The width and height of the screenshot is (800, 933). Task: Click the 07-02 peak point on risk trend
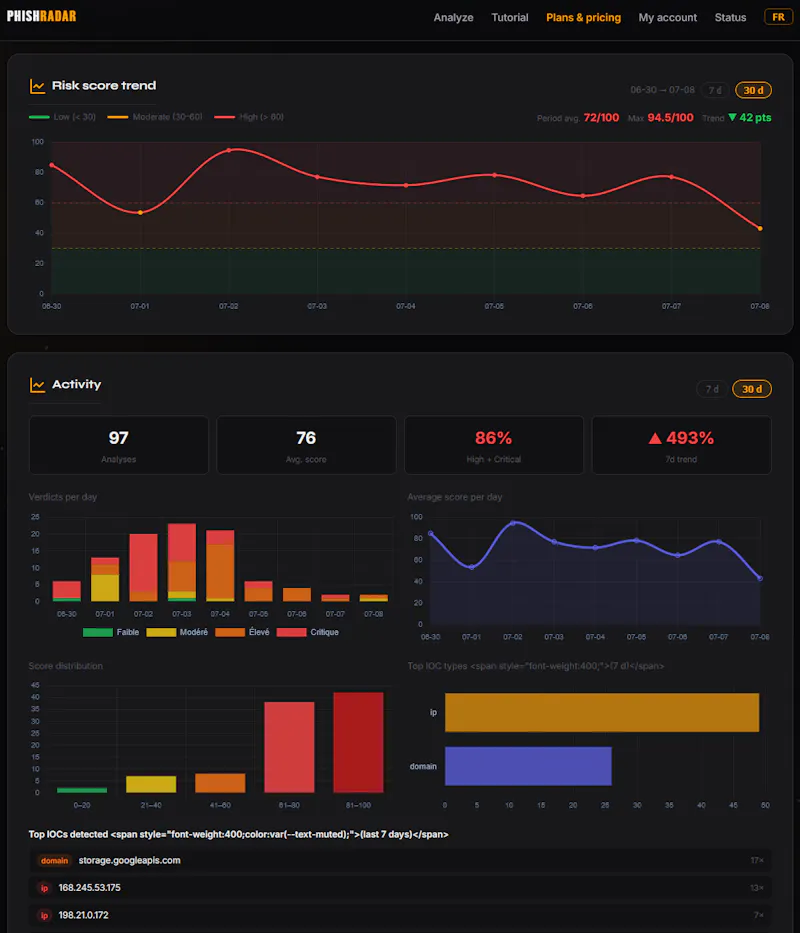tap(229, 150)
